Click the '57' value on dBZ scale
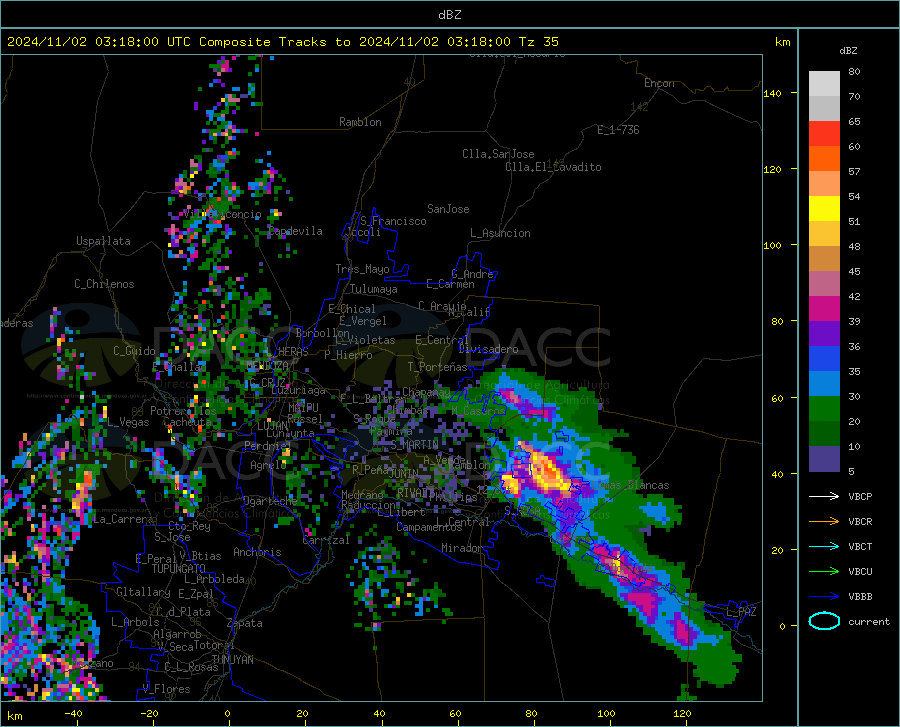 (x=854, y=172)
